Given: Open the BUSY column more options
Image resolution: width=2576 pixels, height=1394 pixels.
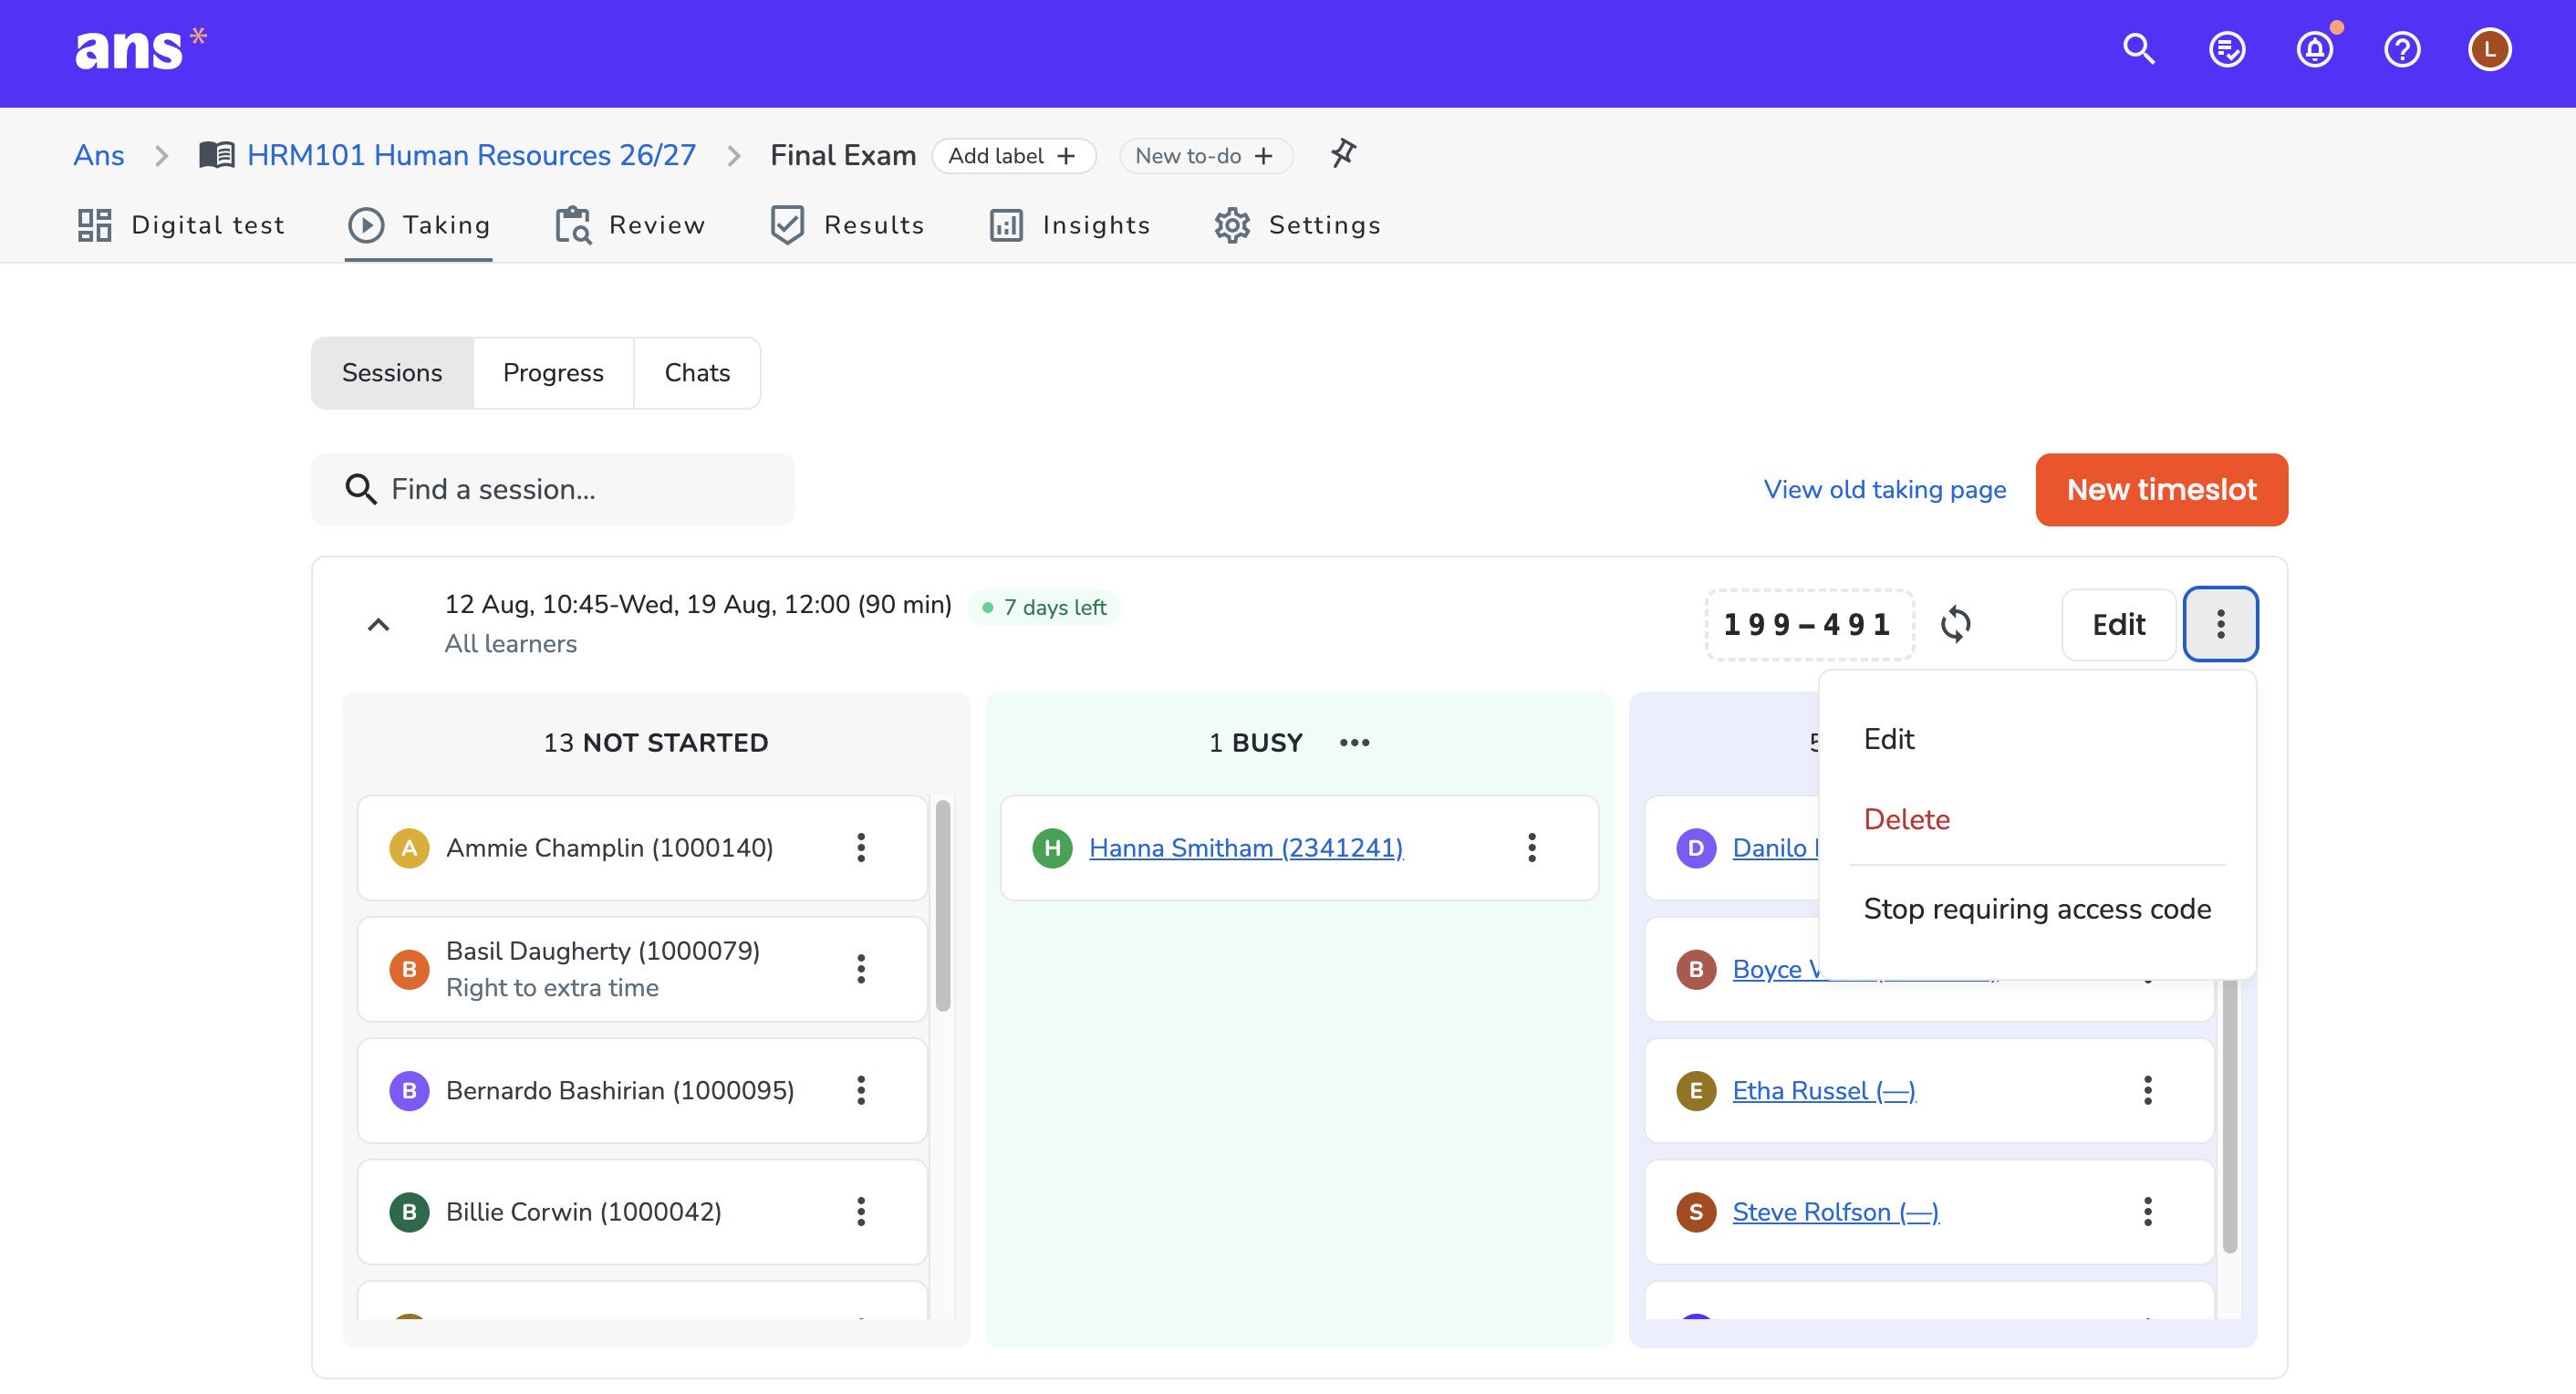Looking at the screenshot, I should click(x=1355, y=742).
